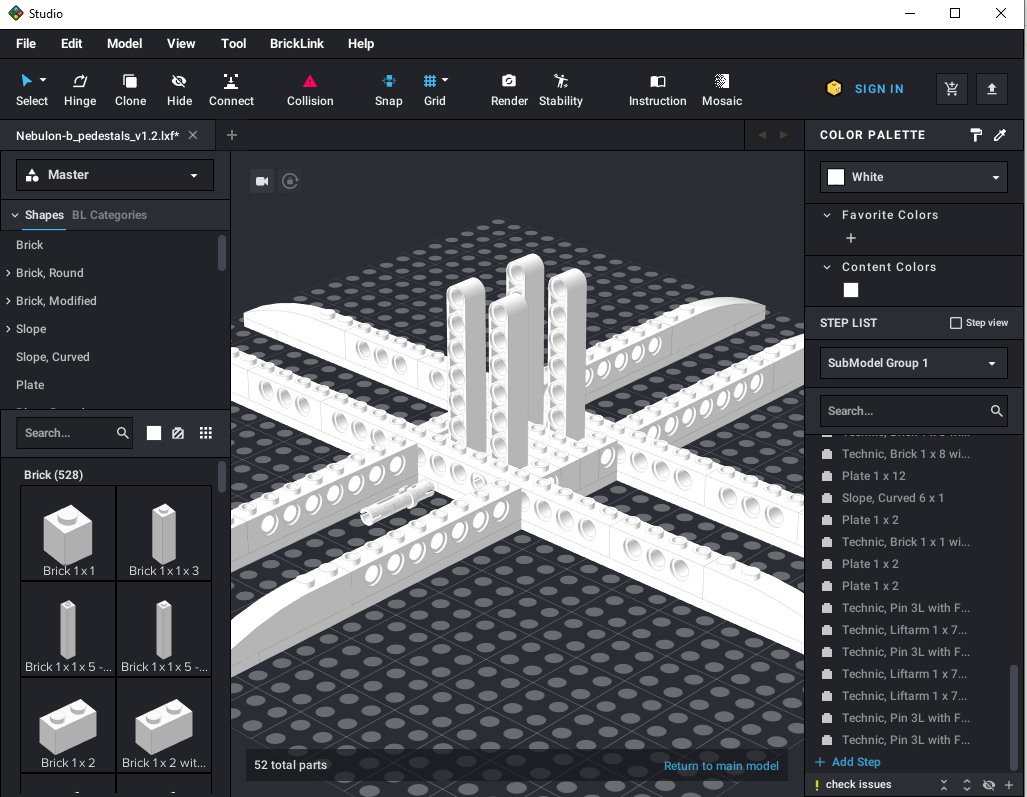
Task: Open the BrickLink menu
Action: (297, 44)
